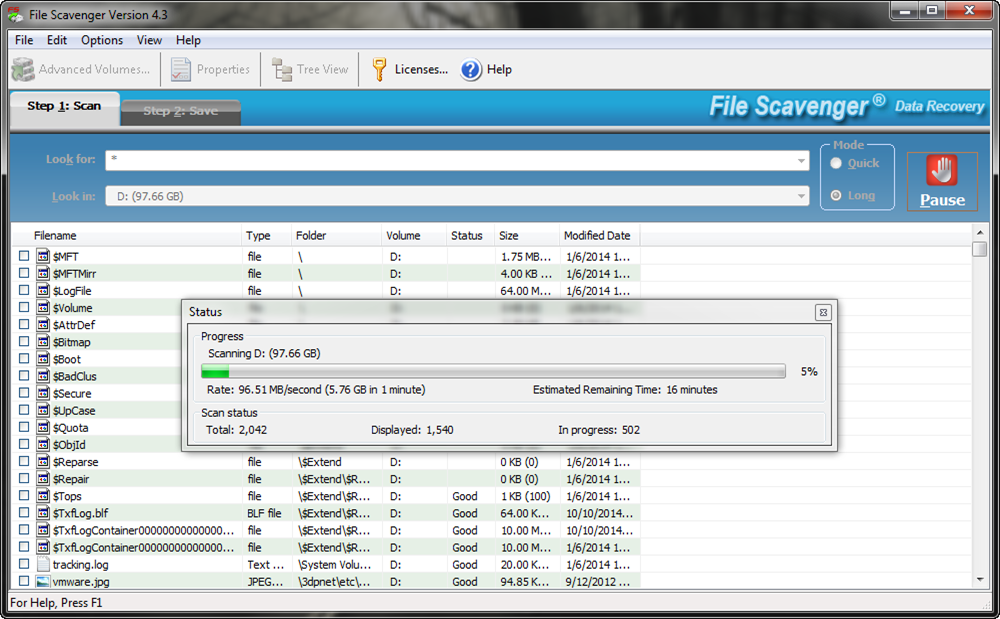The image size is (1000, 619).
Task: Click the $BadClus file icon
Action: coord(43,376)
